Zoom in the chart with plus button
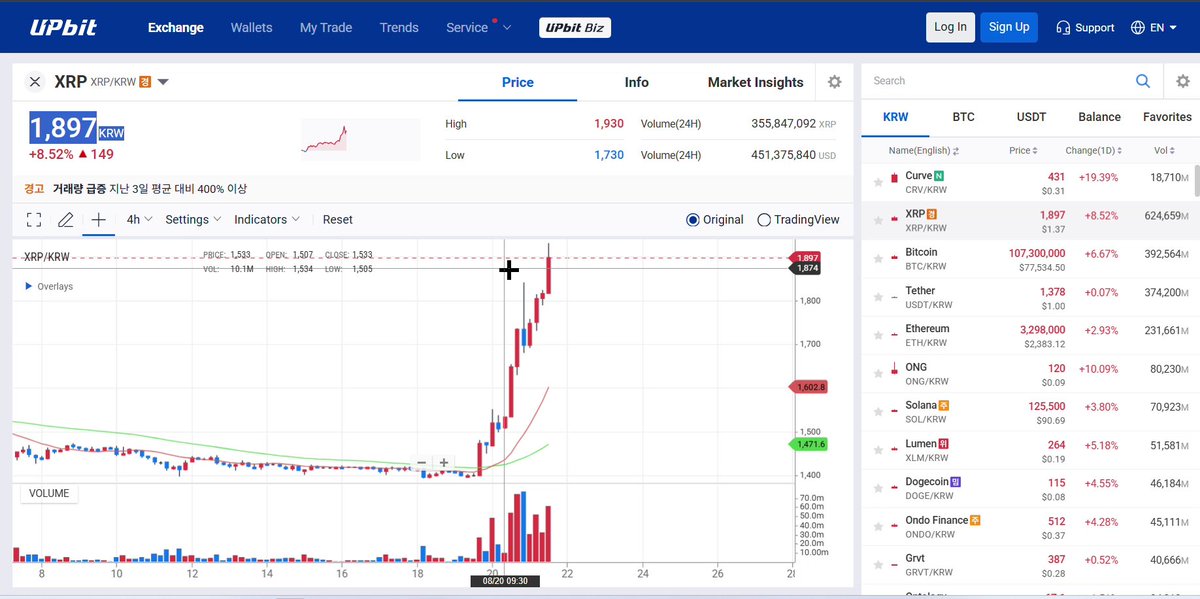The height and width of the screenshot is (599, 1200). pyautogui.click(x=444, y=463)
